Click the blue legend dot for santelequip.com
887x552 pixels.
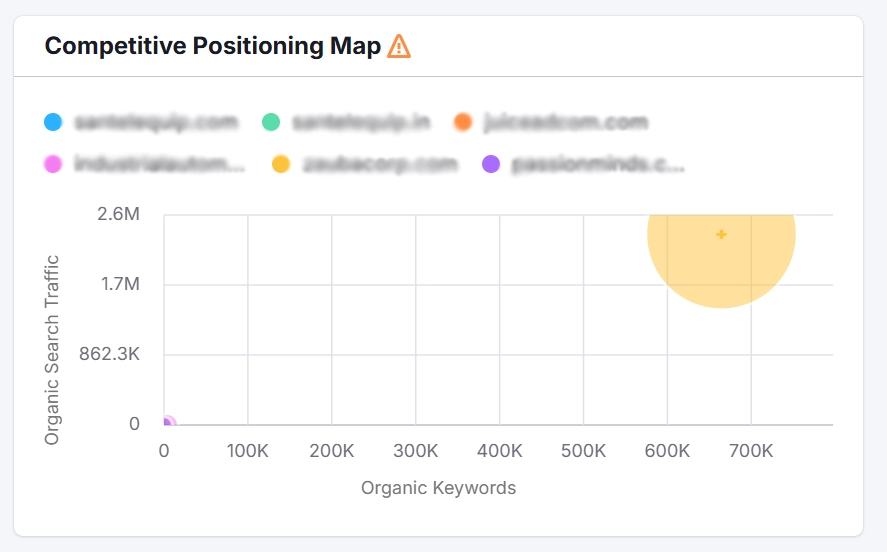[53, 122]
